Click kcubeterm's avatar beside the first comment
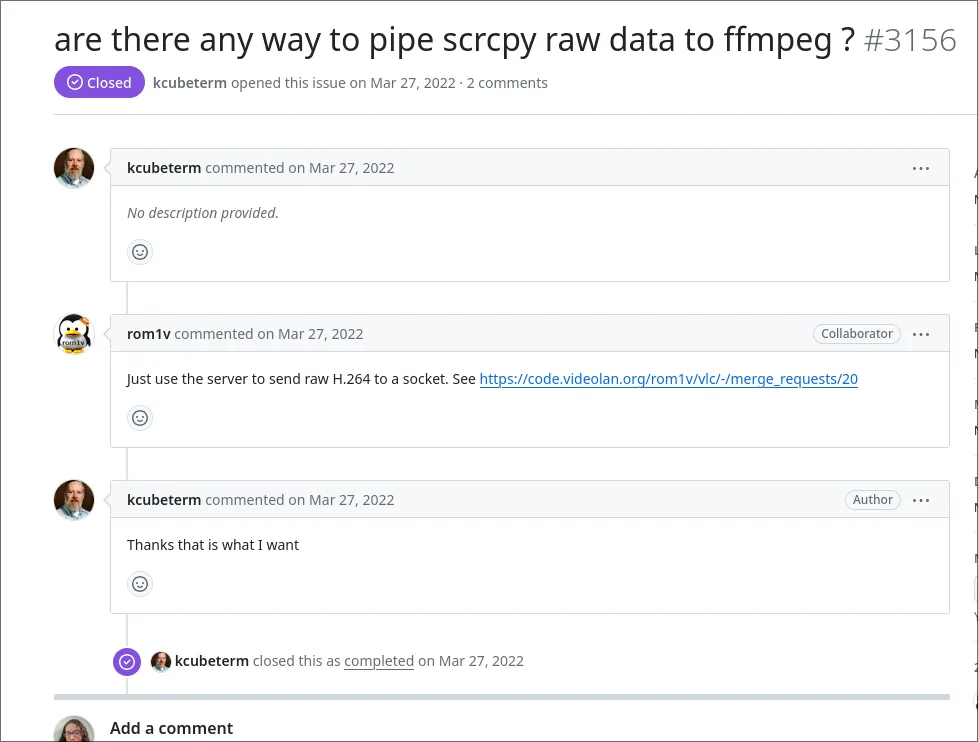 (74, 168)
